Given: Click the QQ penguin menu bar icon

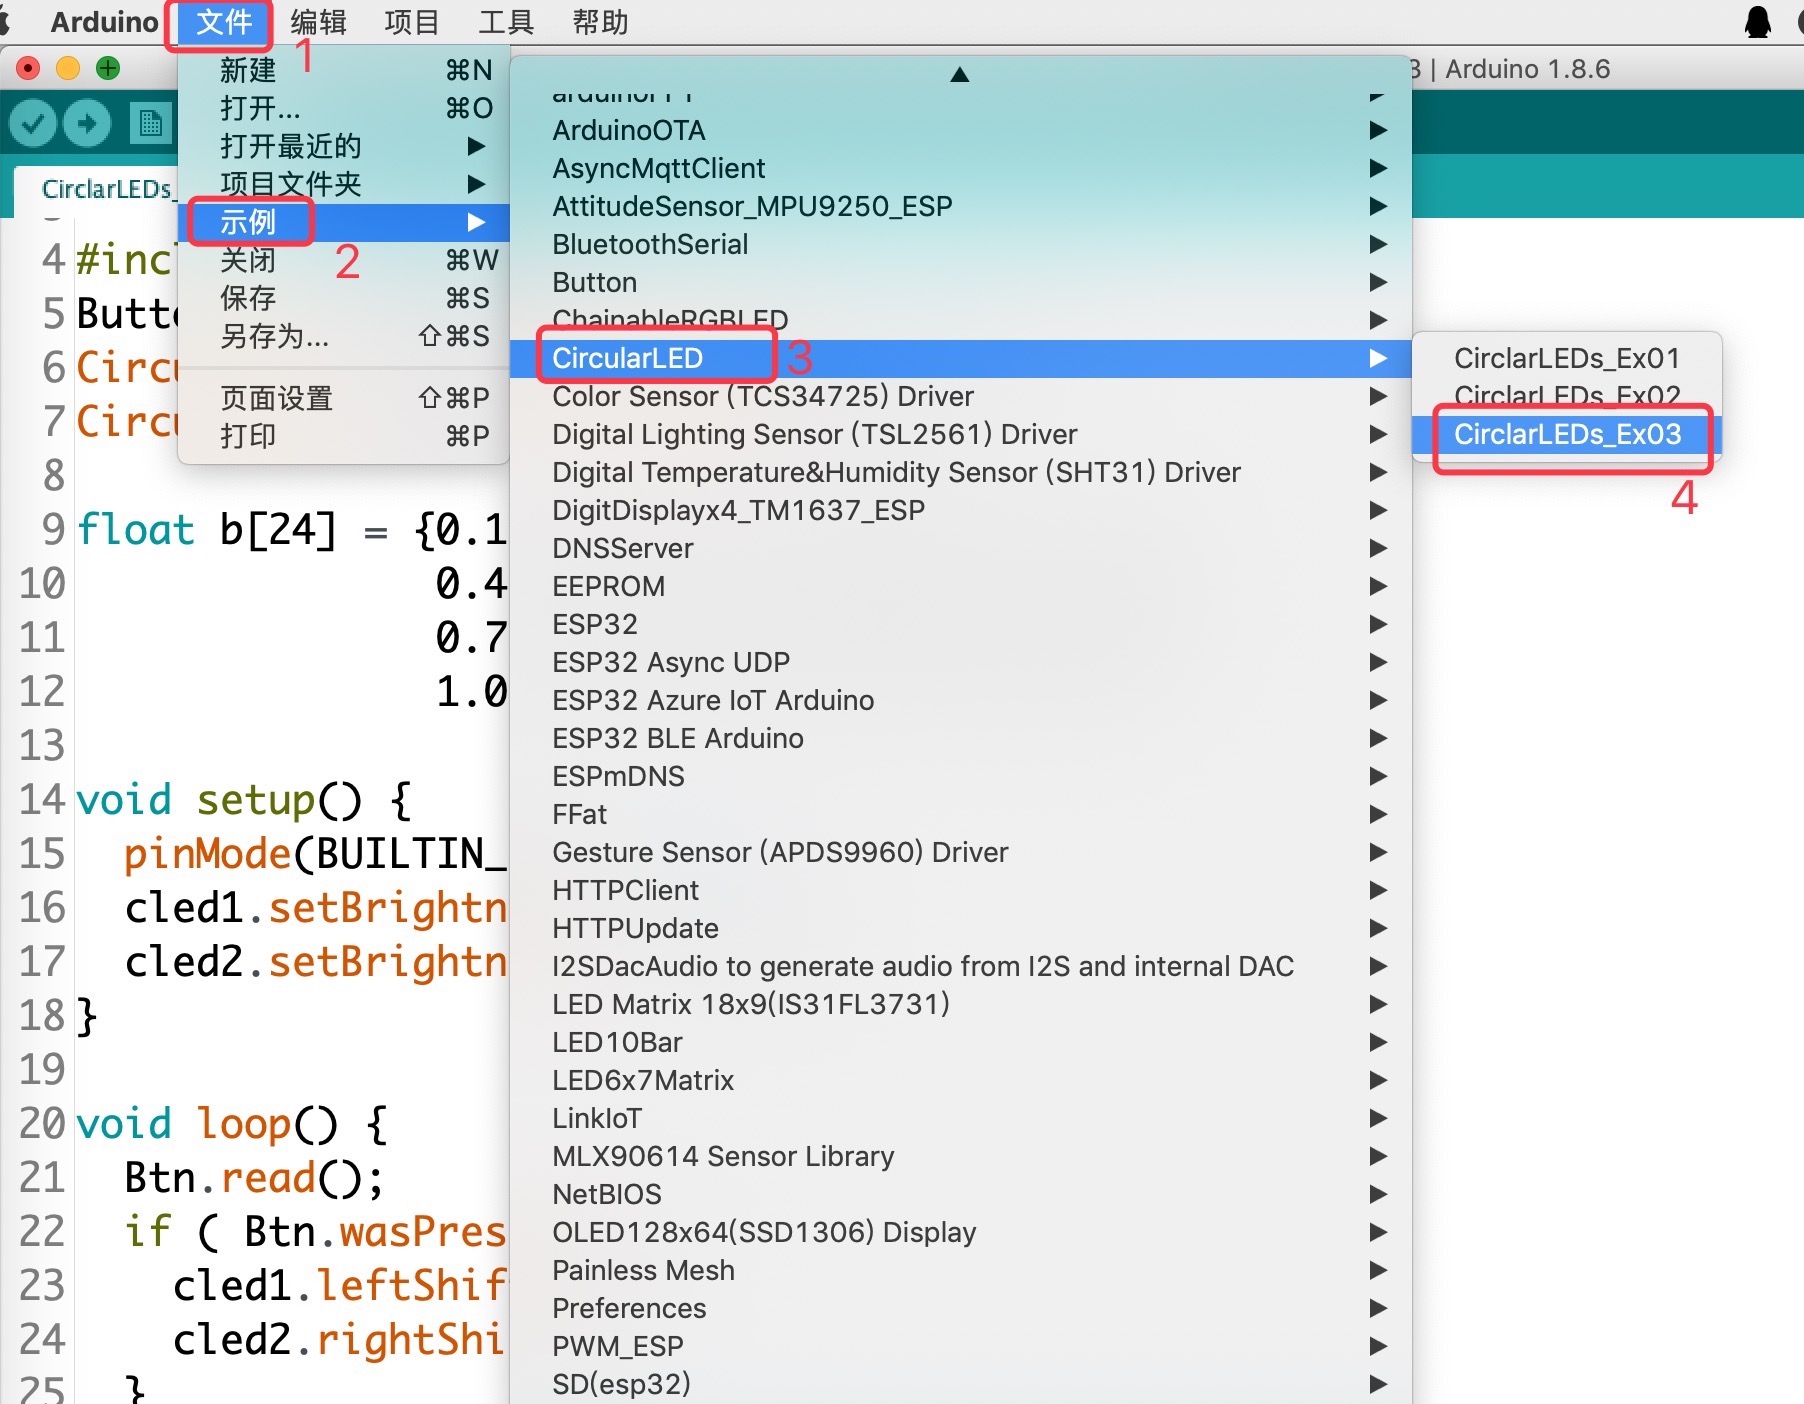Looking at the screenshot, I should (1757, 22).
